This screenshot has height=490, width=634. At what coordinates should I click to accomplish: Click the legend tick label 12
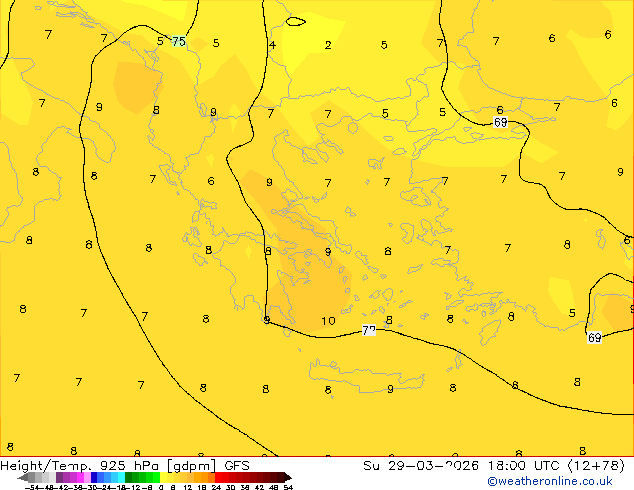pyautogui.click(x=188, y=487)
